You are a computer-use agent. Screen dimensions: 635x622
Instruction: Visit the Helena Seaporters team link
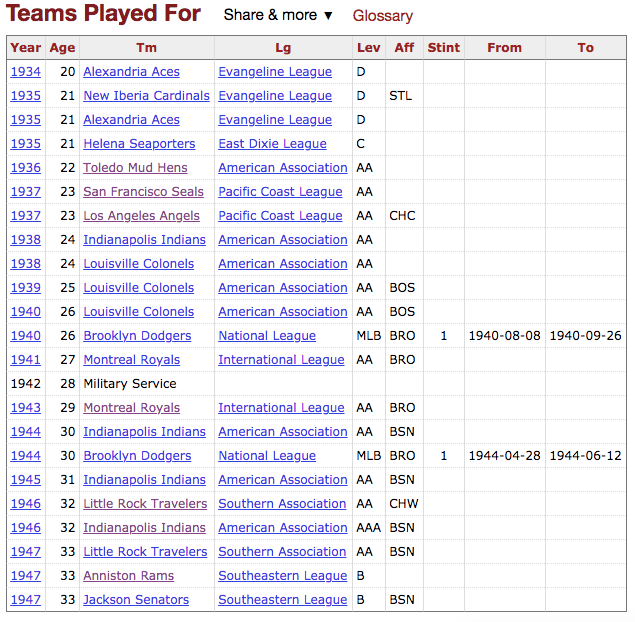tap(139, 144)
